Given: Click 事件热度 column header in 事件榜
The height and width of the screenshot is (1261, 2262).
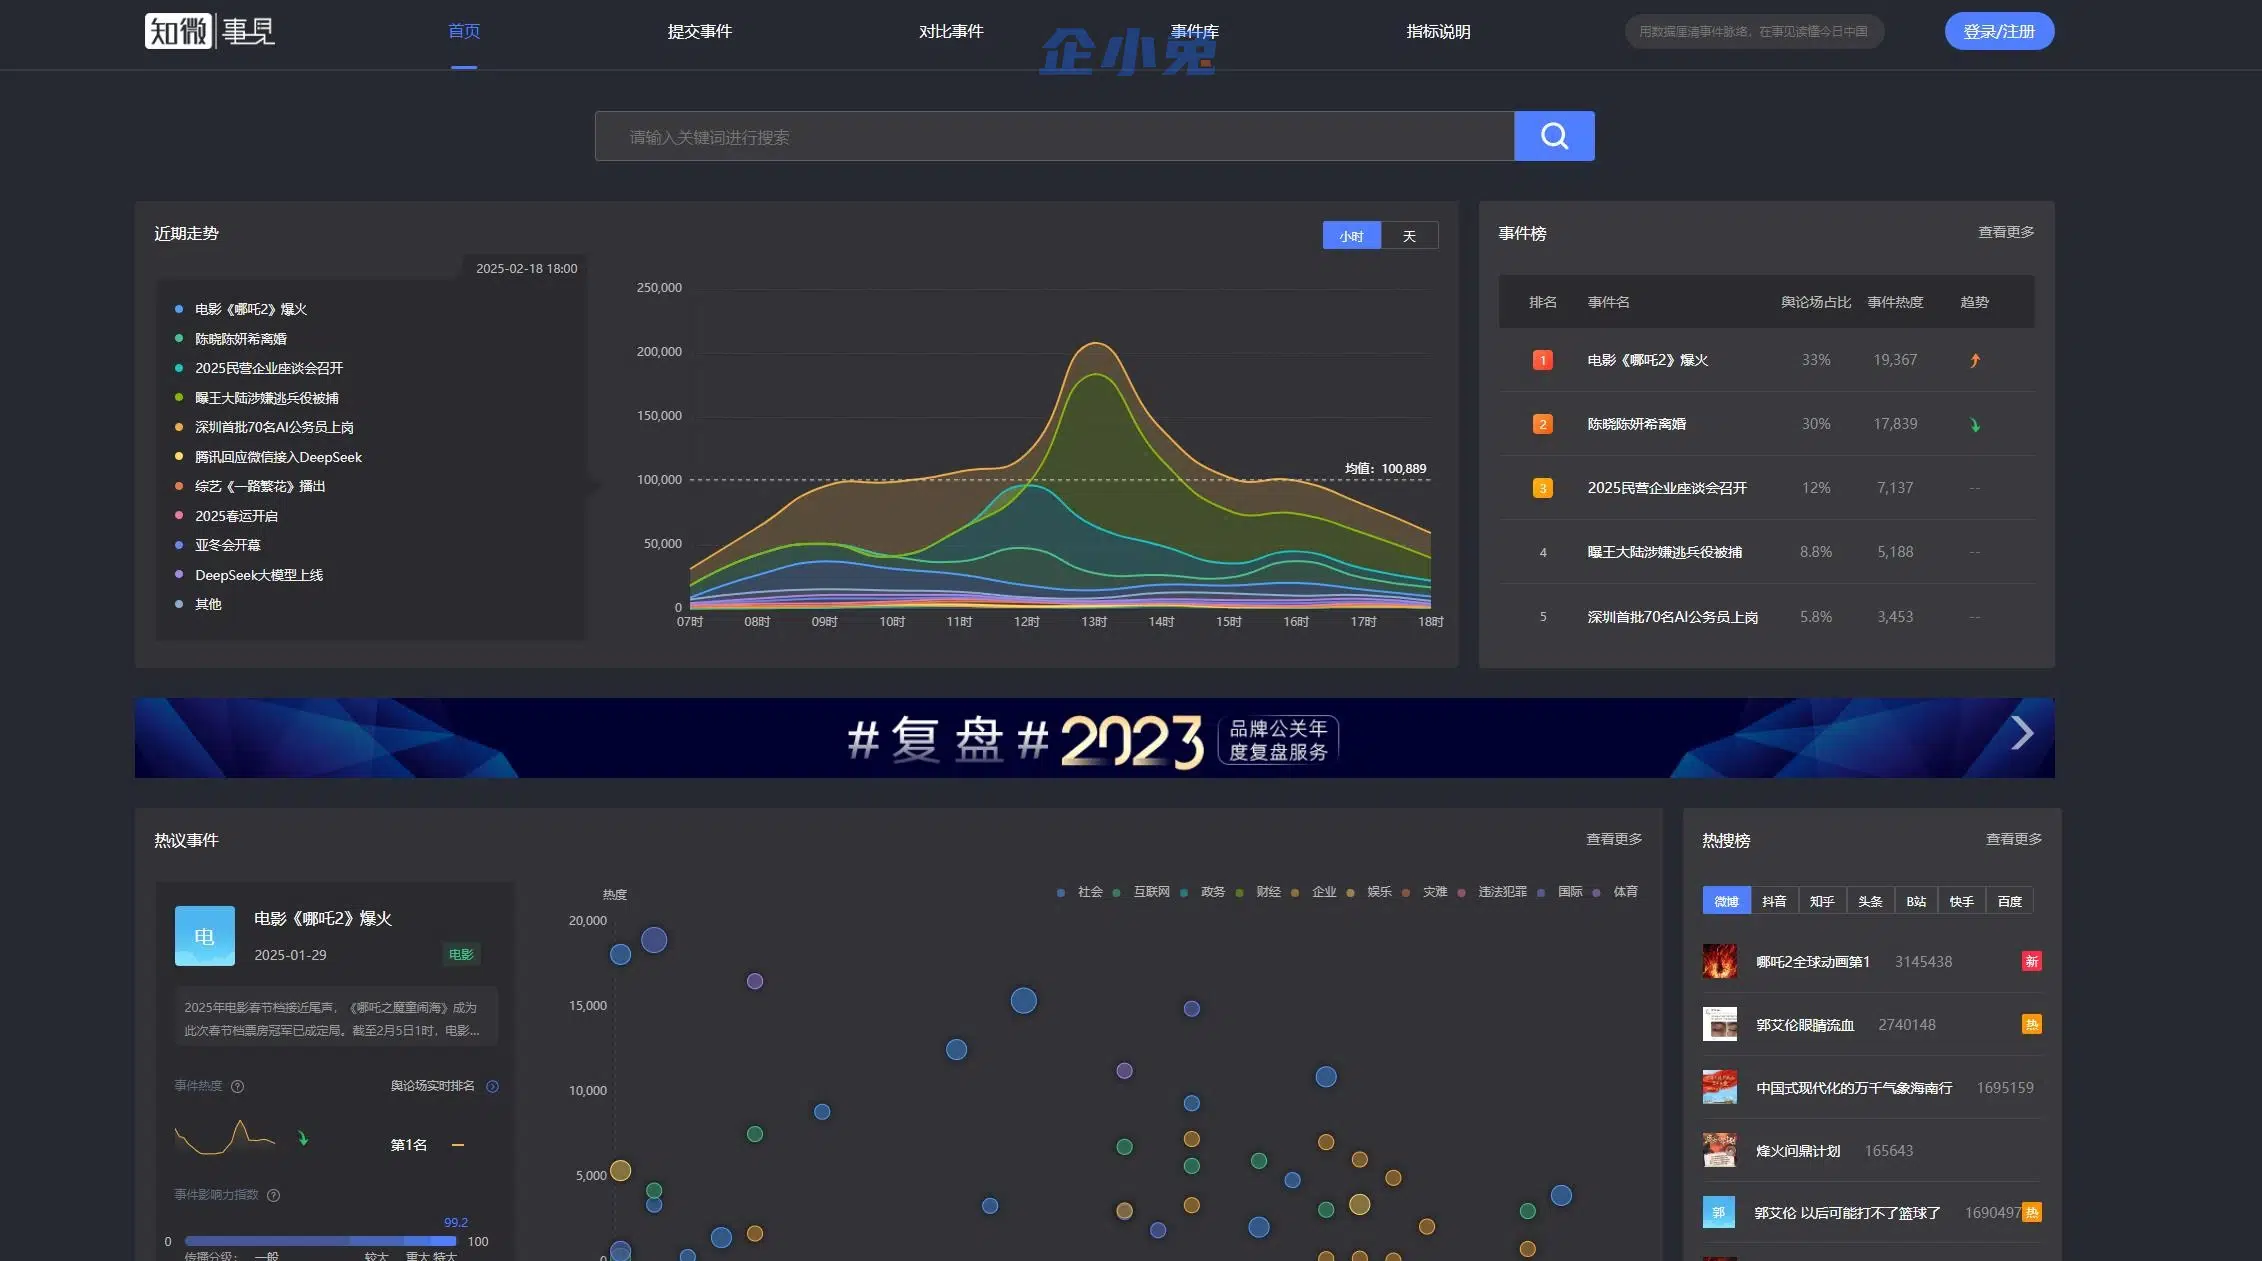Looking at the screenshot, I should [x=1895, y=302].
